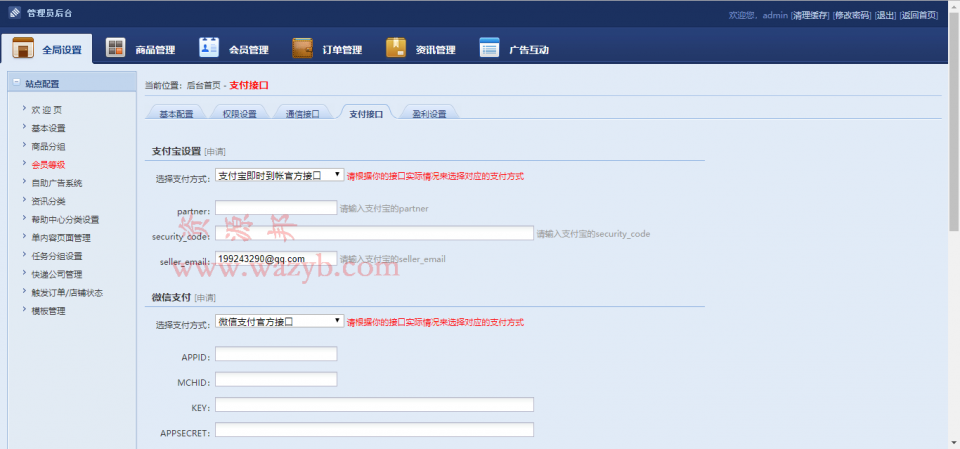Screen dimensions: 960x449
Task: Click the 全局设置 storefront icon
Action: point(23,48)
